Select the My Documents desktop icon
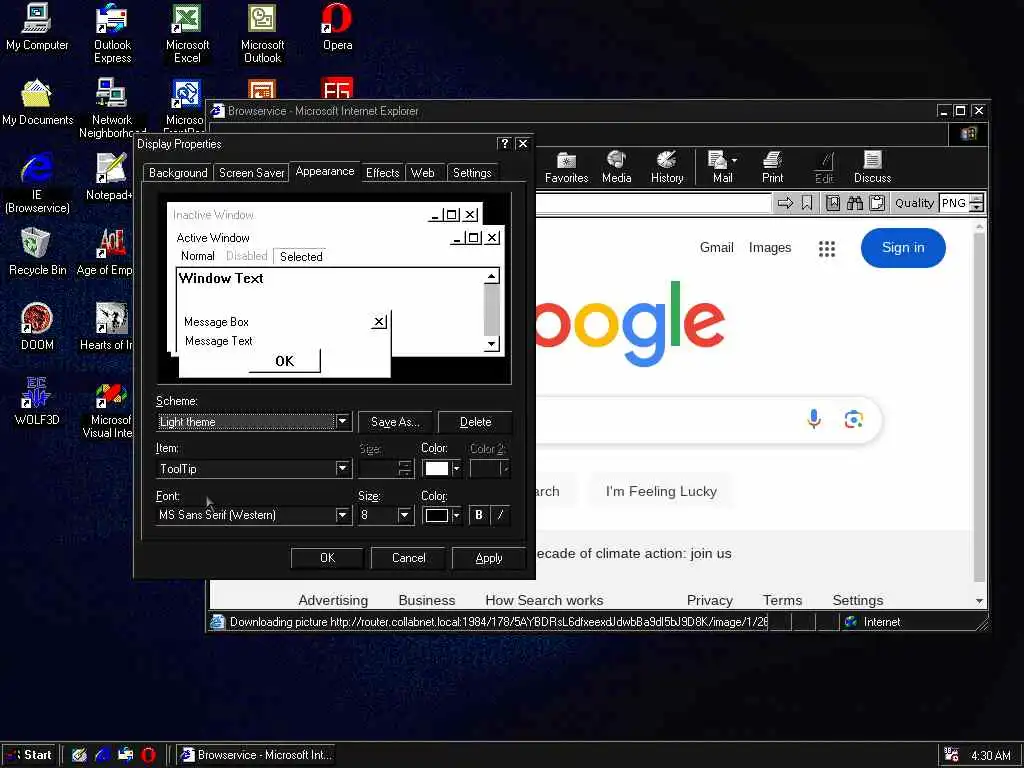The width and height of the screenshot is (1024, 768). 37,102
